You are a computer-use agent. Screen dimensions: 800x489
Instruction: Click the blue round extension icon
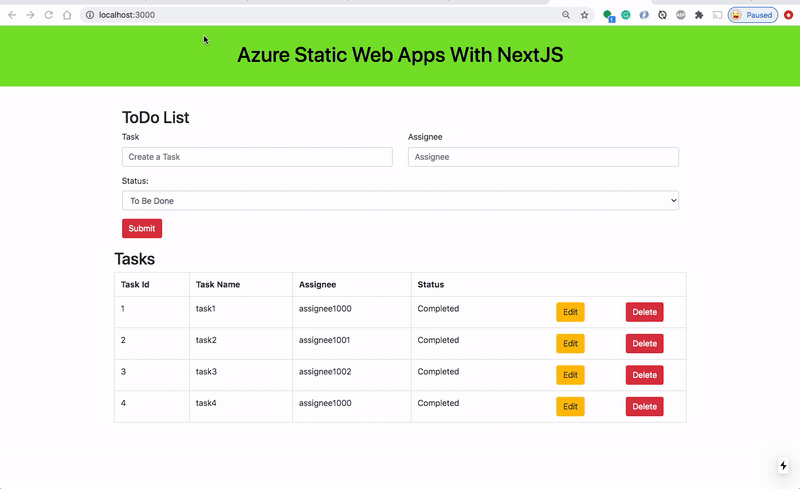click(644, 15)
